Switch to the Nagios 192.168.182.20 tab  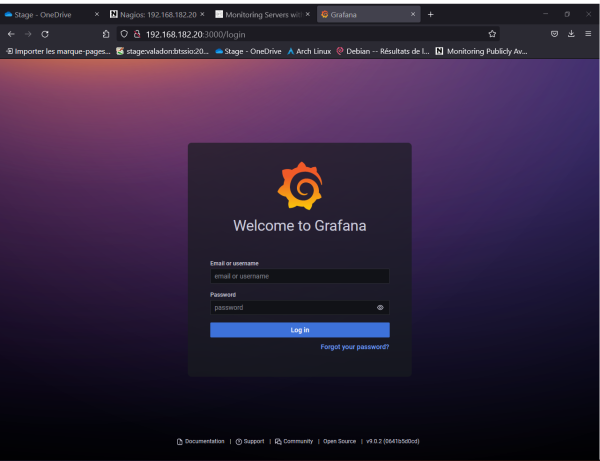pyautogui.click(x=153, y=15)
